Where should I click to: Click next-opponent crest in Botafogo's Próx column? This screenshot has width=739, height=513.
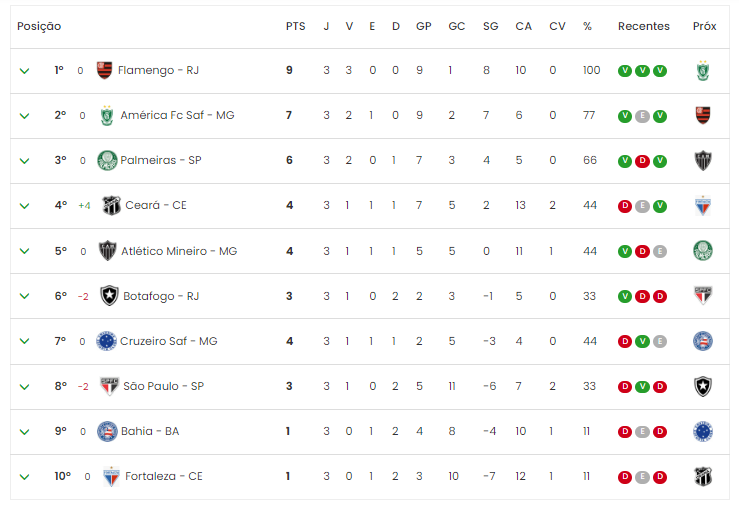click(x=703, y=296)
